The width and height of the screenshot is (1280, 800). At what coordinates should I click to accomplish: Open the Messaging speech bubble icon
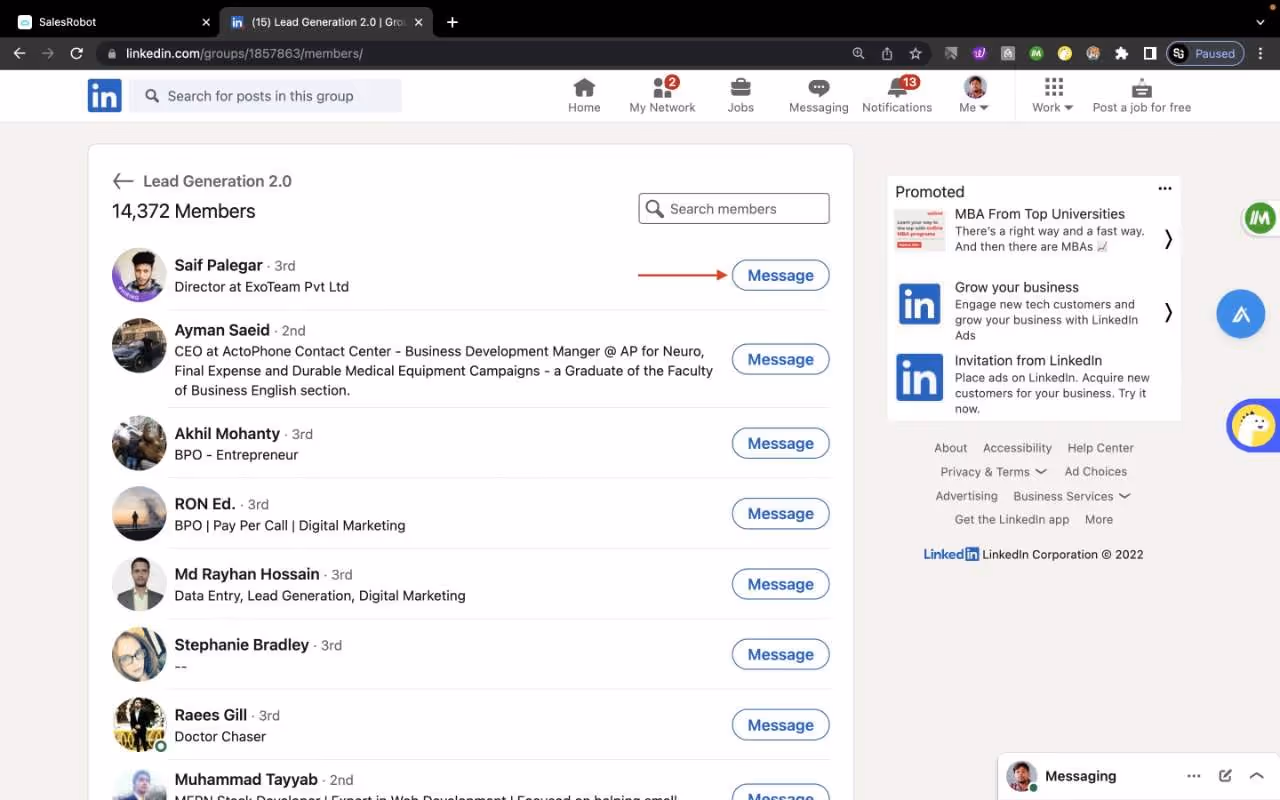pos(818,89)
